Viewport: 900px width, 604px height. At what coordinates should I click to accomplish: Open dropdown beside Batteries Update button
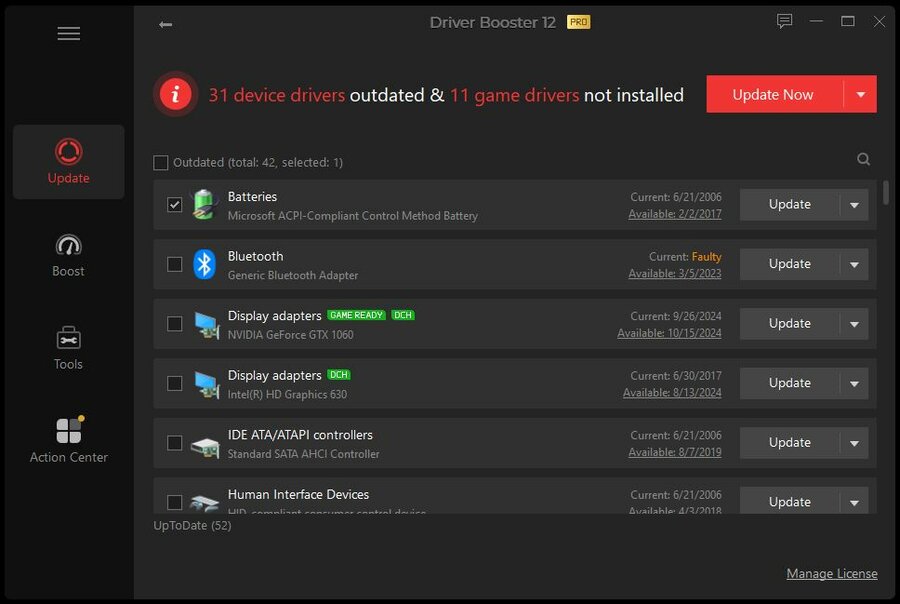coord(854,205)
